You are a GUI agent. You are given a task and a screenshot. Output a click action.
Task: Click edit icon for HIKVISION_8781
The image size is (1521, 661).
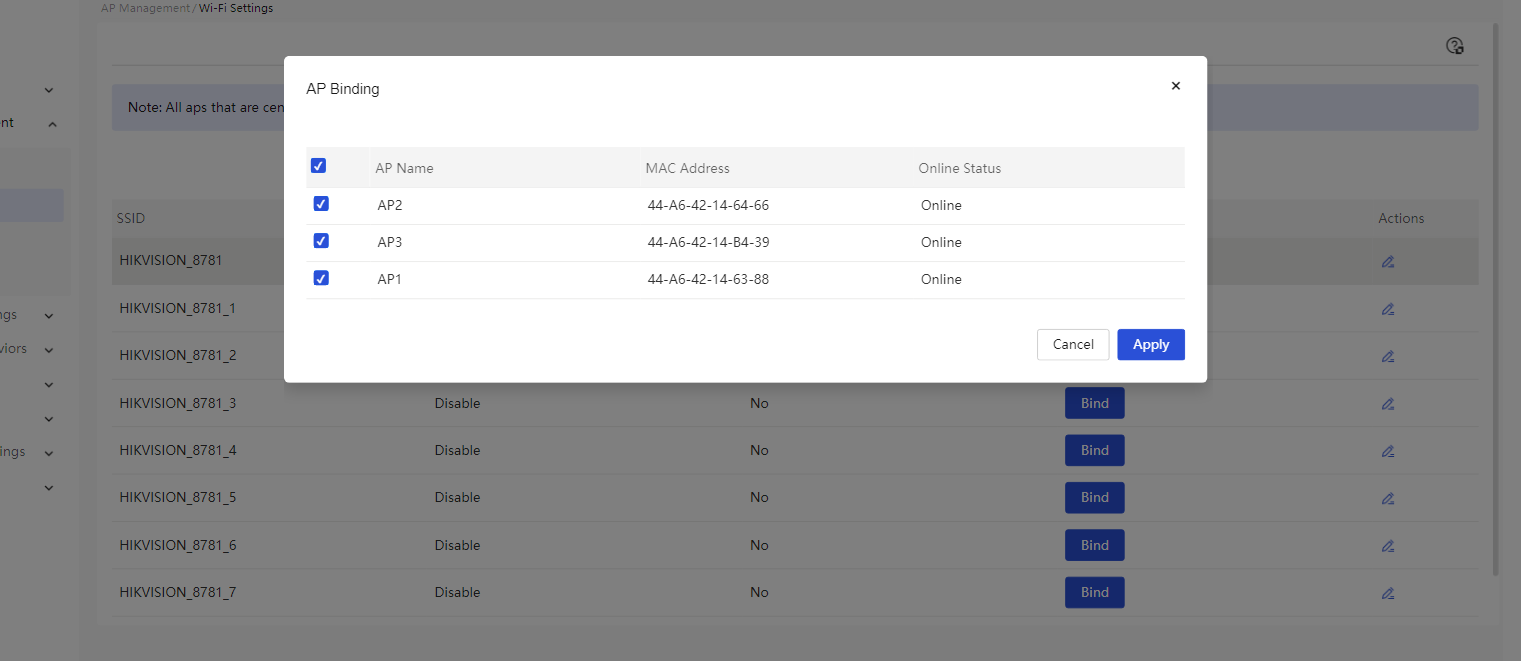click(1387, 262)
